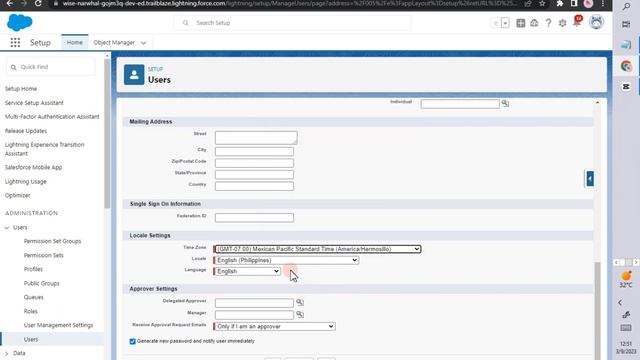This screenshot has height=360, width=640.
Task: Click the Federation ID field
Action: pos(254,218)
